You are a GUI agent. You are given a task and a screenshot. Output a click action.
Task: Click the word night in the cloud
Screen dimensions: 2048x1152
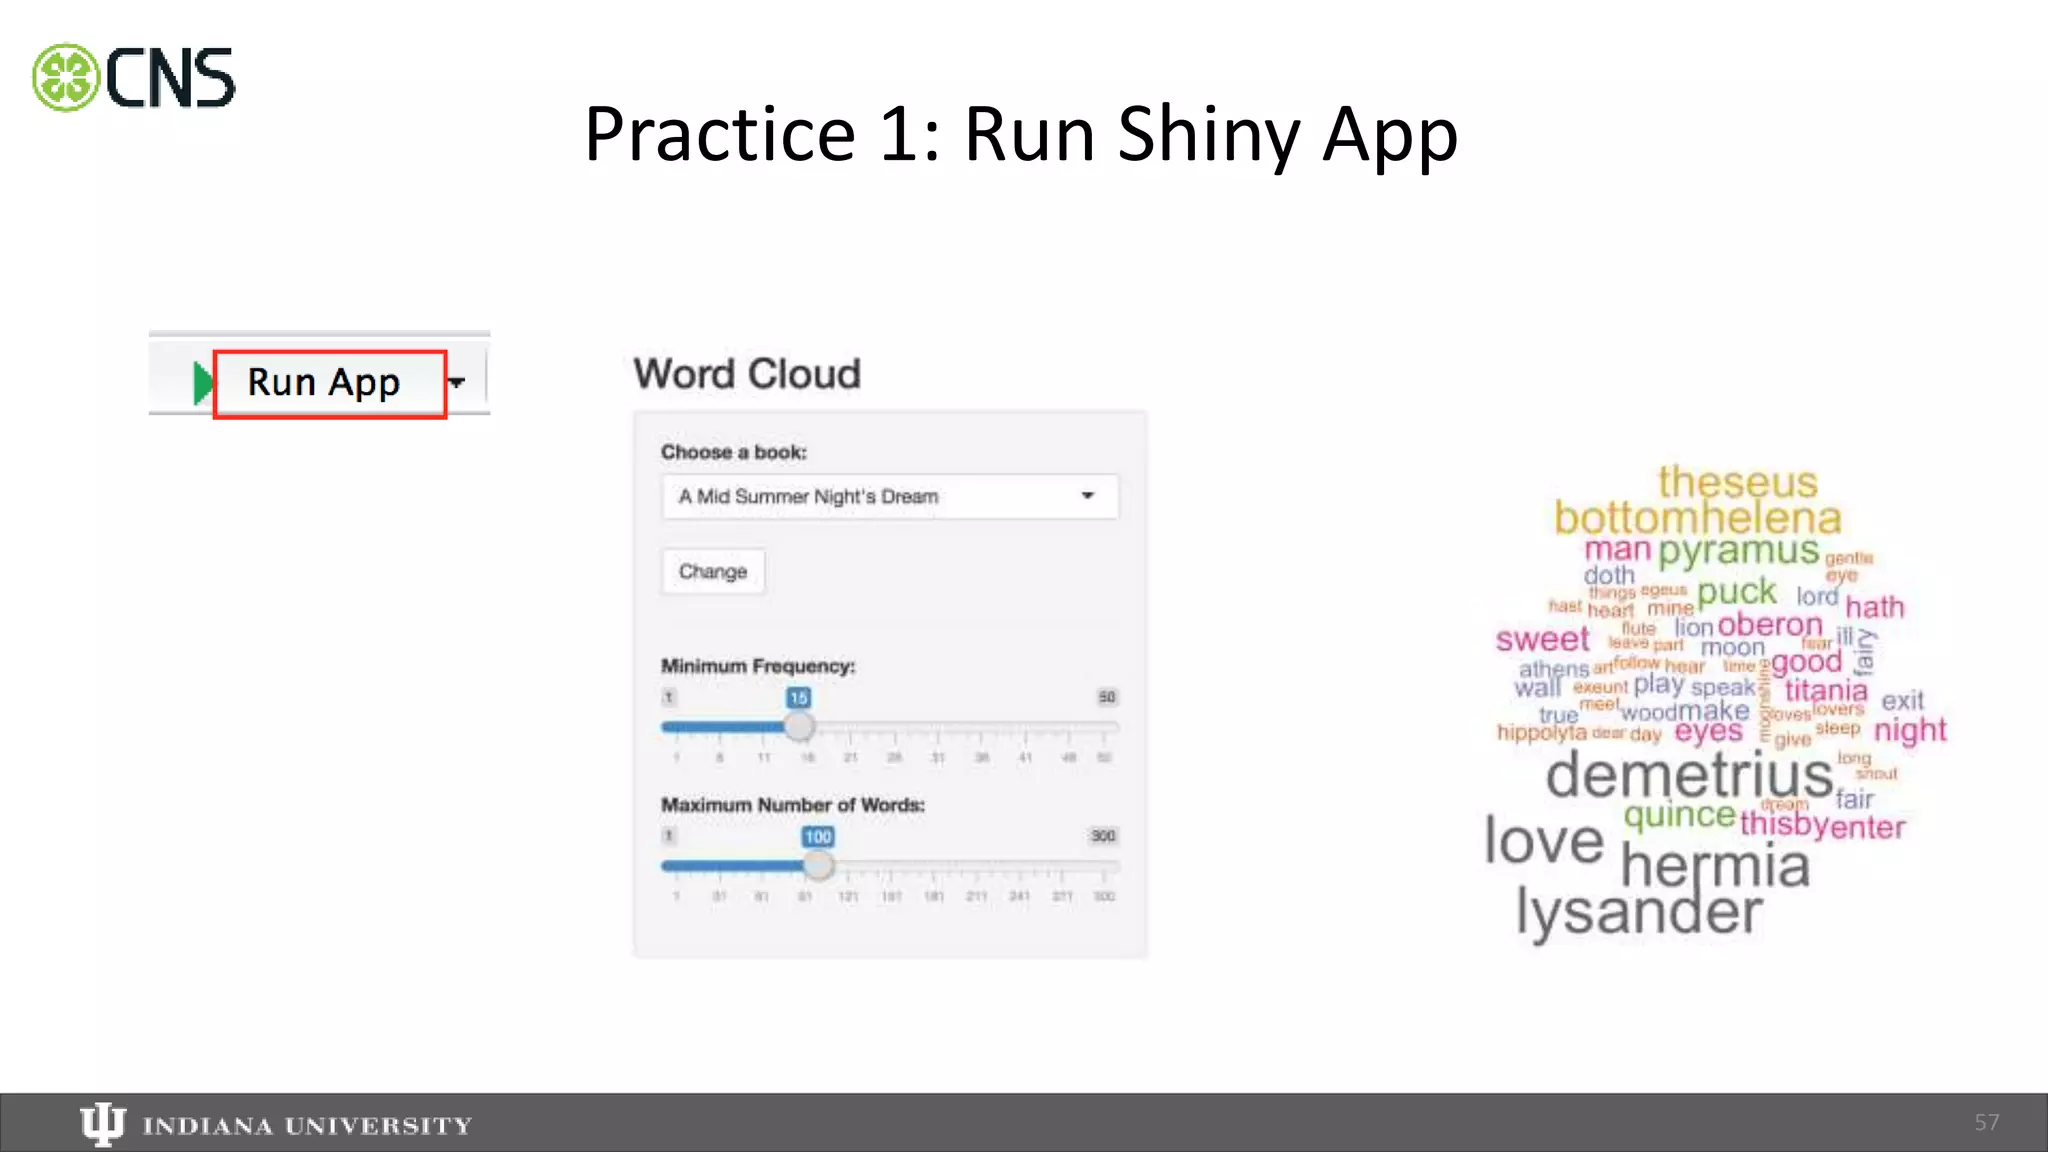pyautogui.click(x=1910, y=730)
